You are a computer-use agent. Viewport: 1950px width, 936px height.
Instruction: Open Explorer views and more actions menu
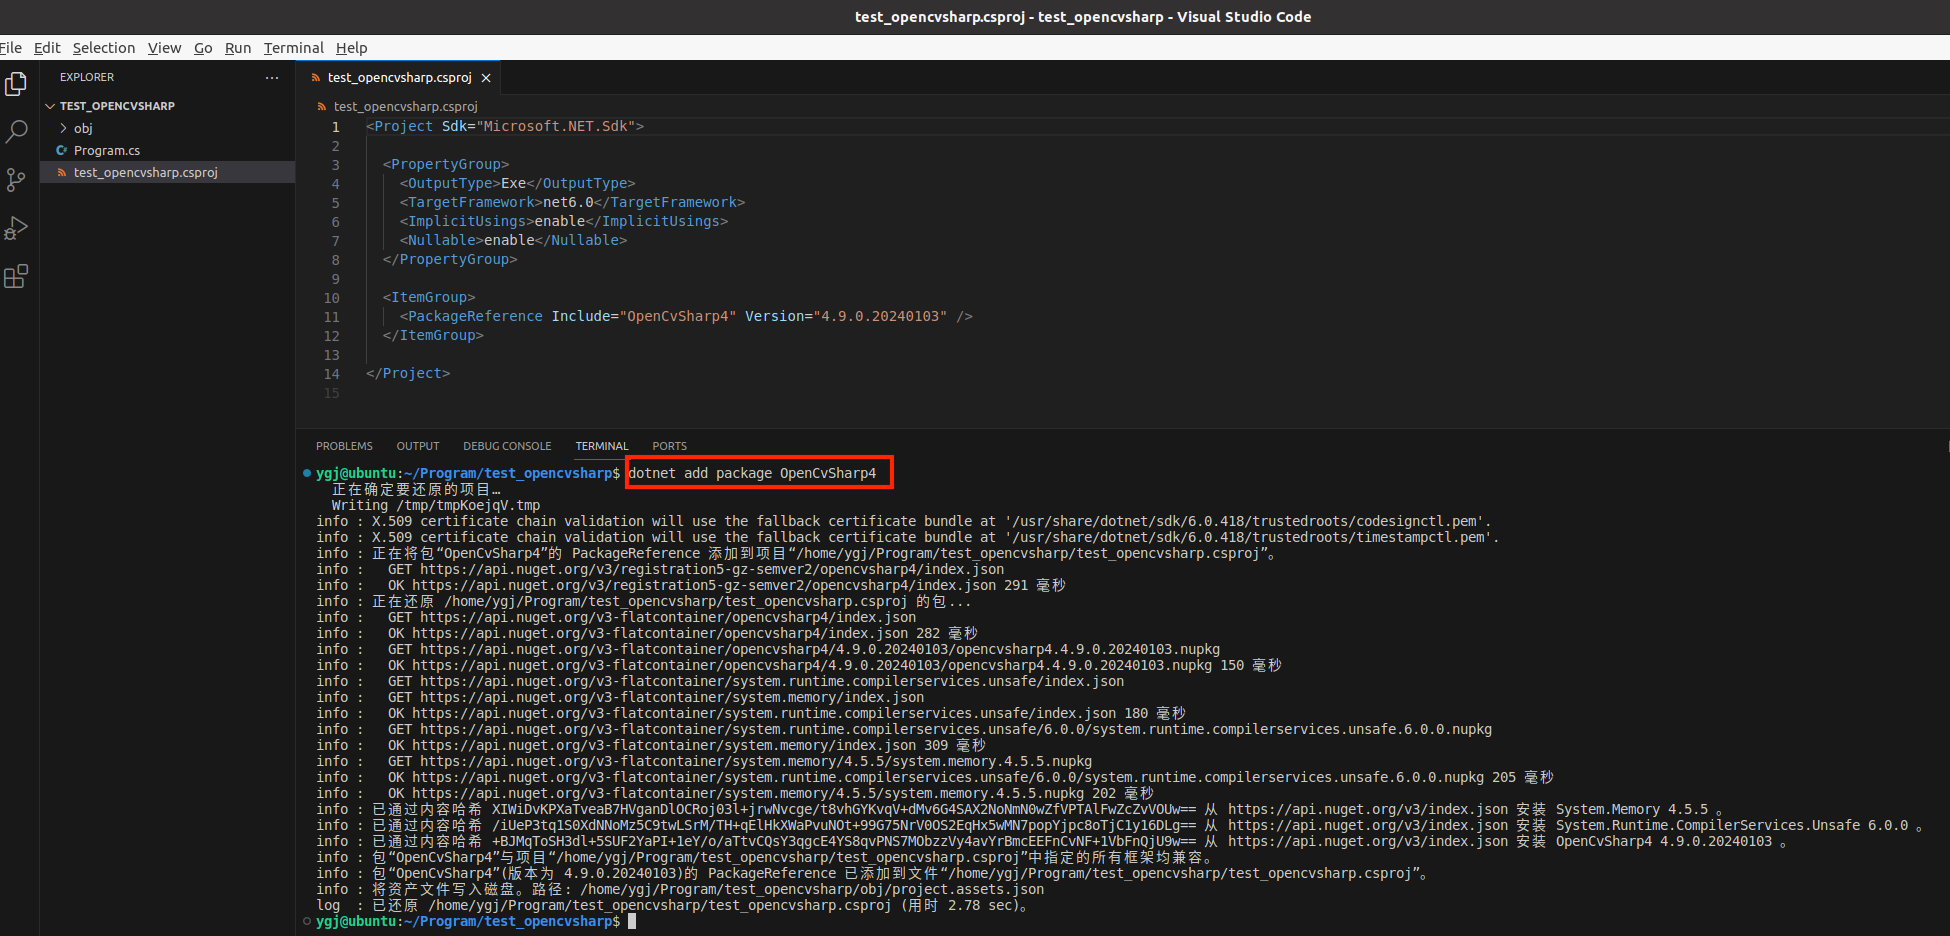click(272, 77)
